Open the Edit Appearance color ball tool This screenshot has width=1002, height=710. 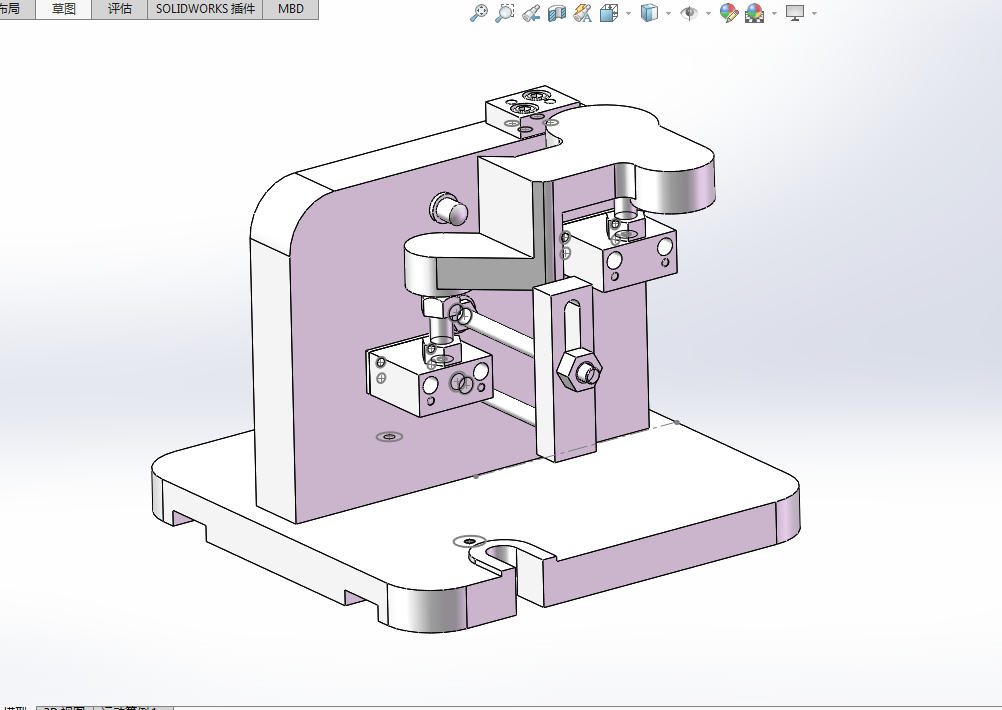[728, 13]
